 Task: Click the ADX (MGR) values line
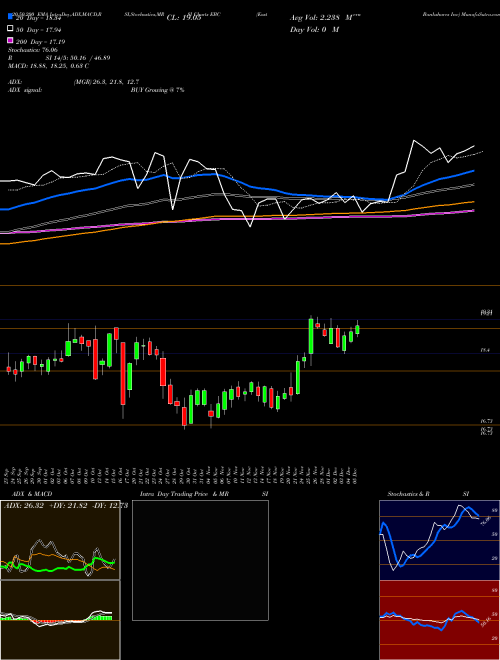click(x=74, y=82)
